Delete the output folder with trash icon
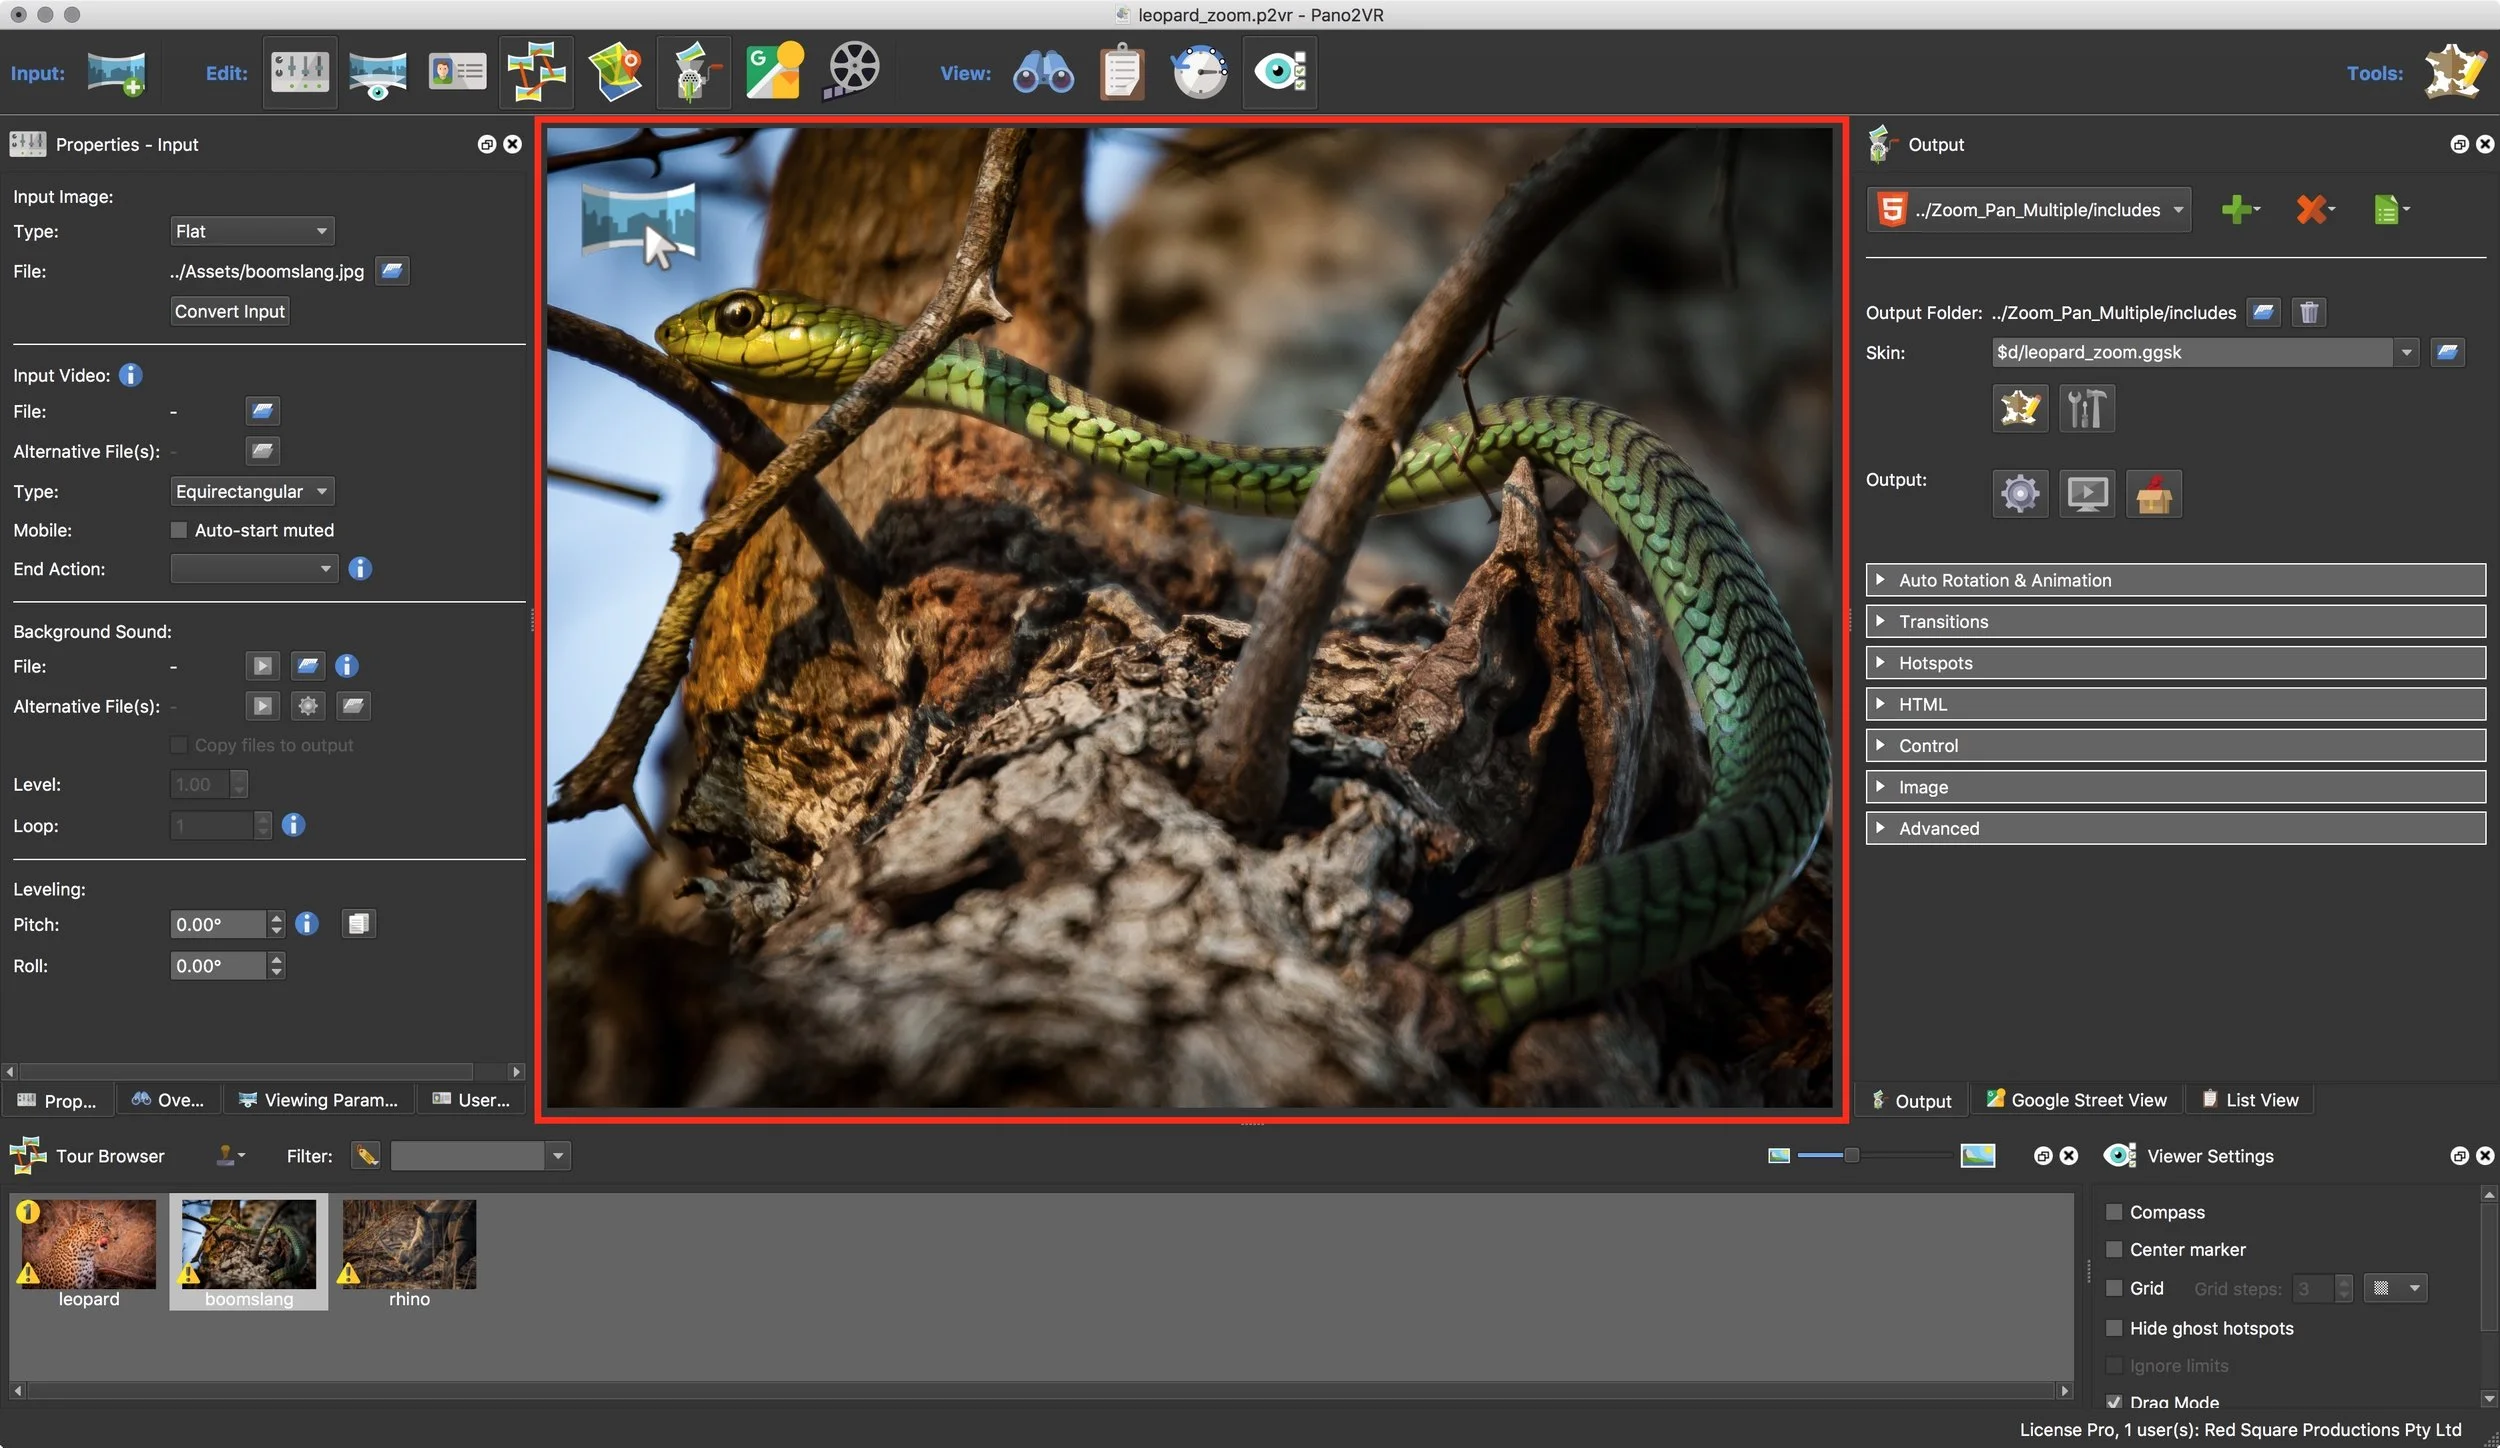The height and width of the screenshot is (1448, 2500). (2309, 313)
